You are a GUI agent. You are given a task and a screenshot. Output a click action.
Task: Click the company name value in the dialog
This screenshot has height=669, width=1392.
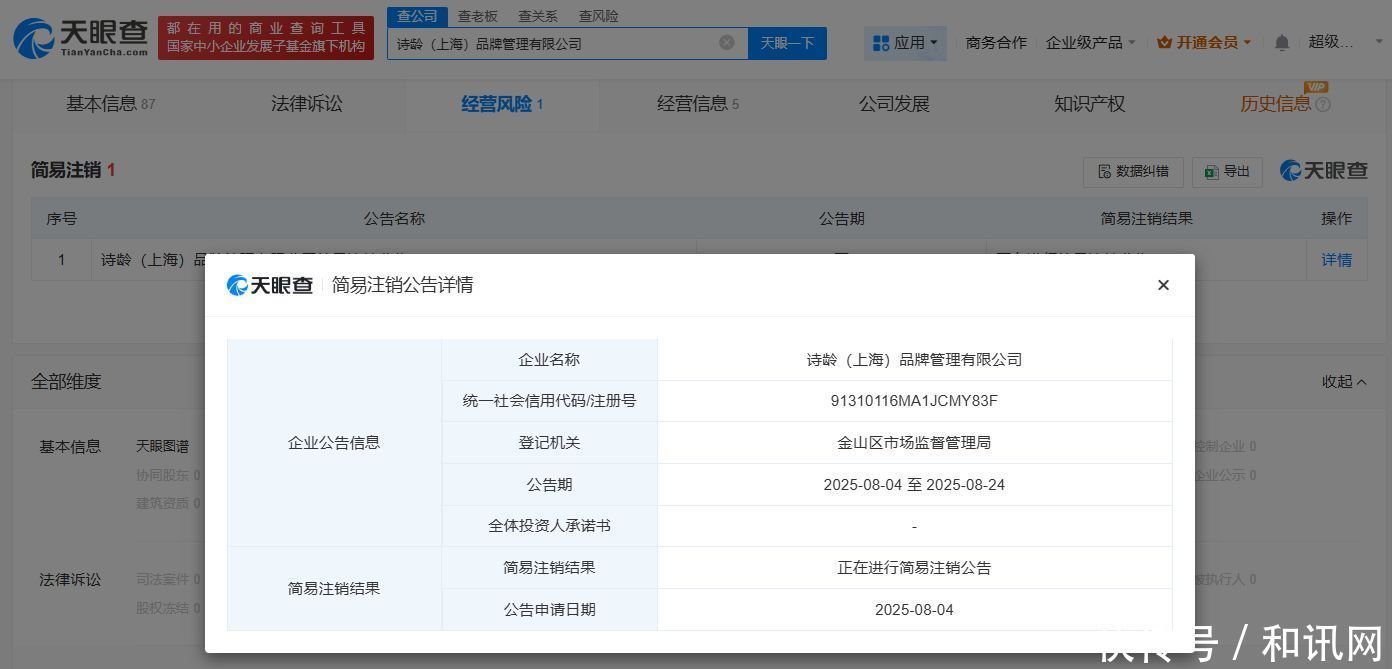914,360
